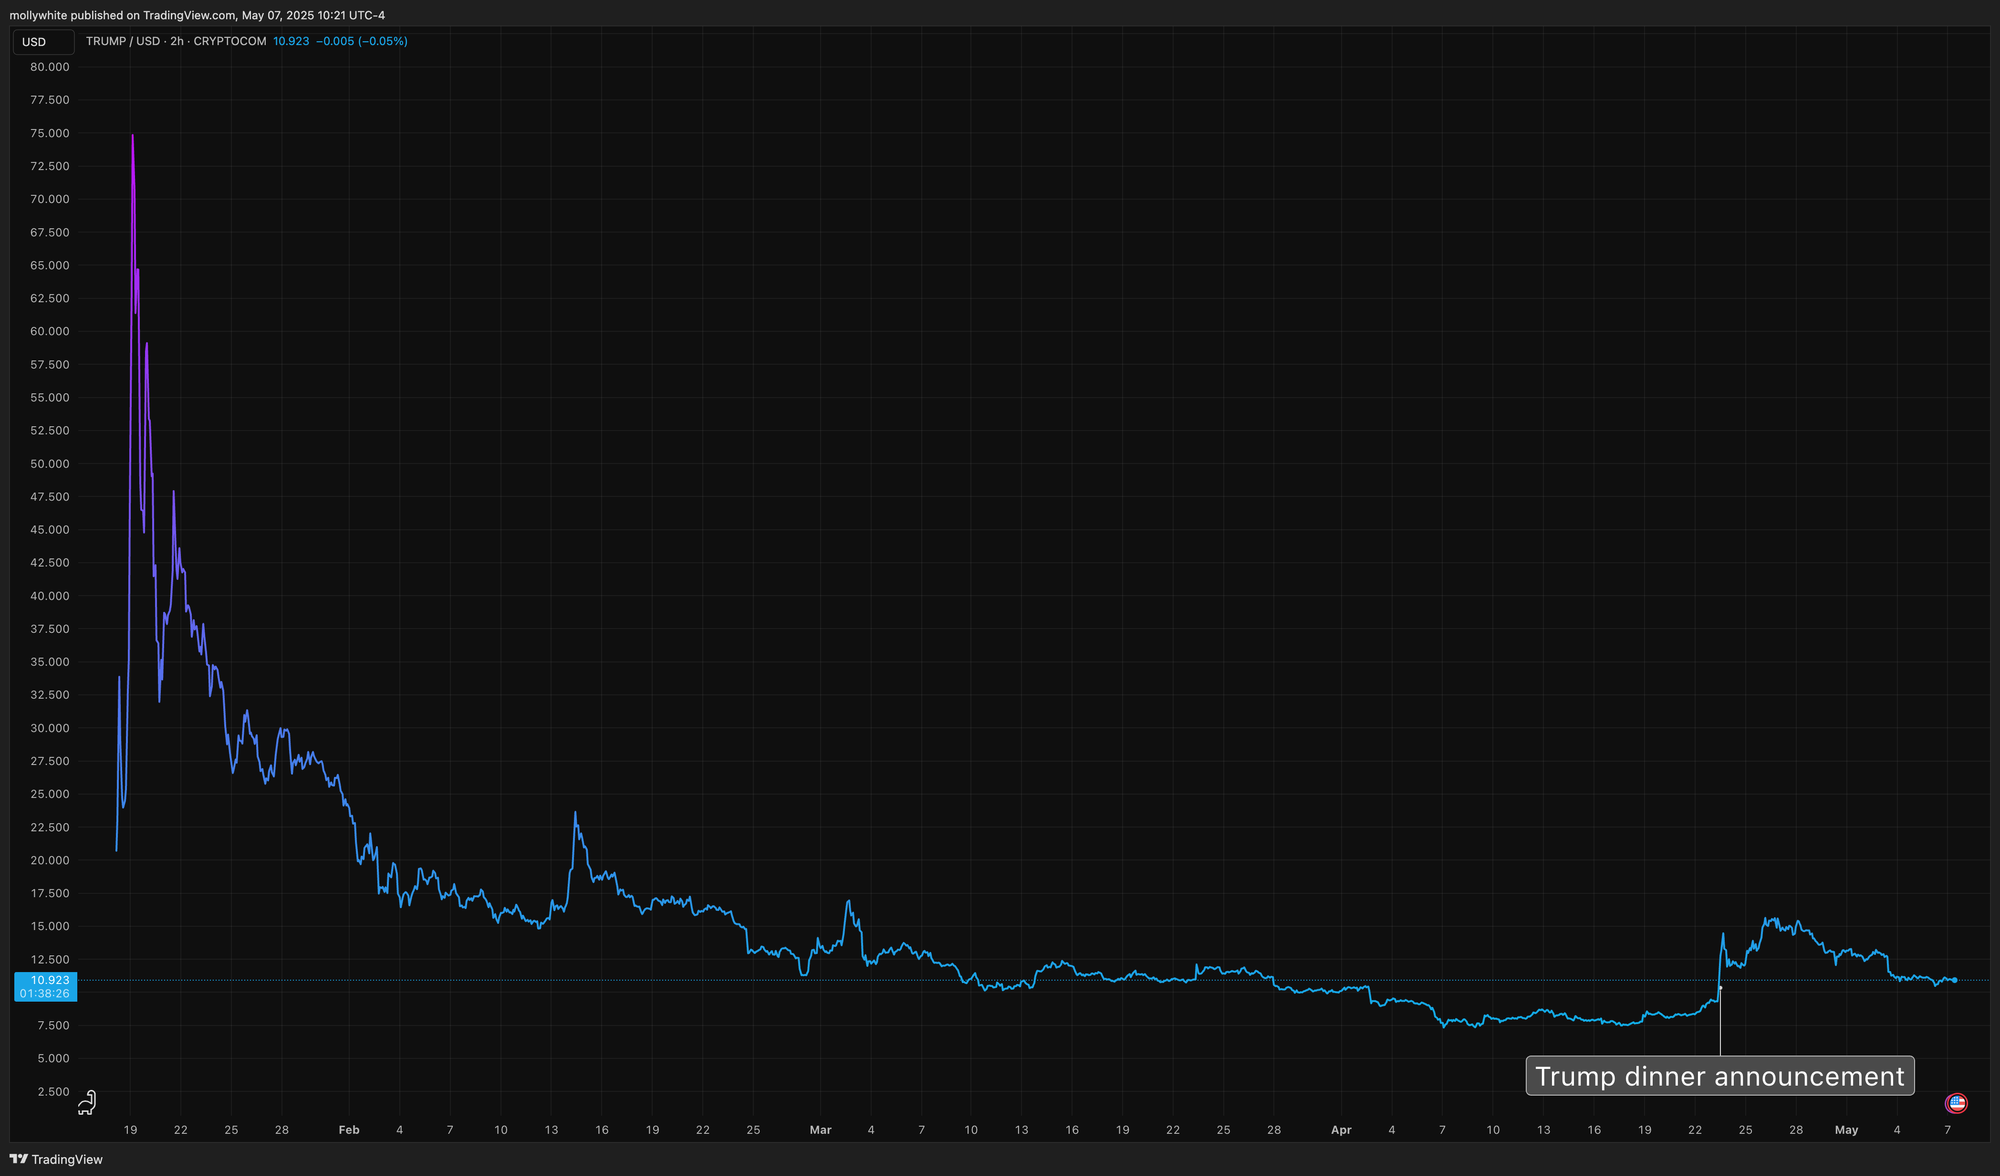Click the 42.500 price axis label
Screen dimensions: 2000x1176
pos(50,563)
